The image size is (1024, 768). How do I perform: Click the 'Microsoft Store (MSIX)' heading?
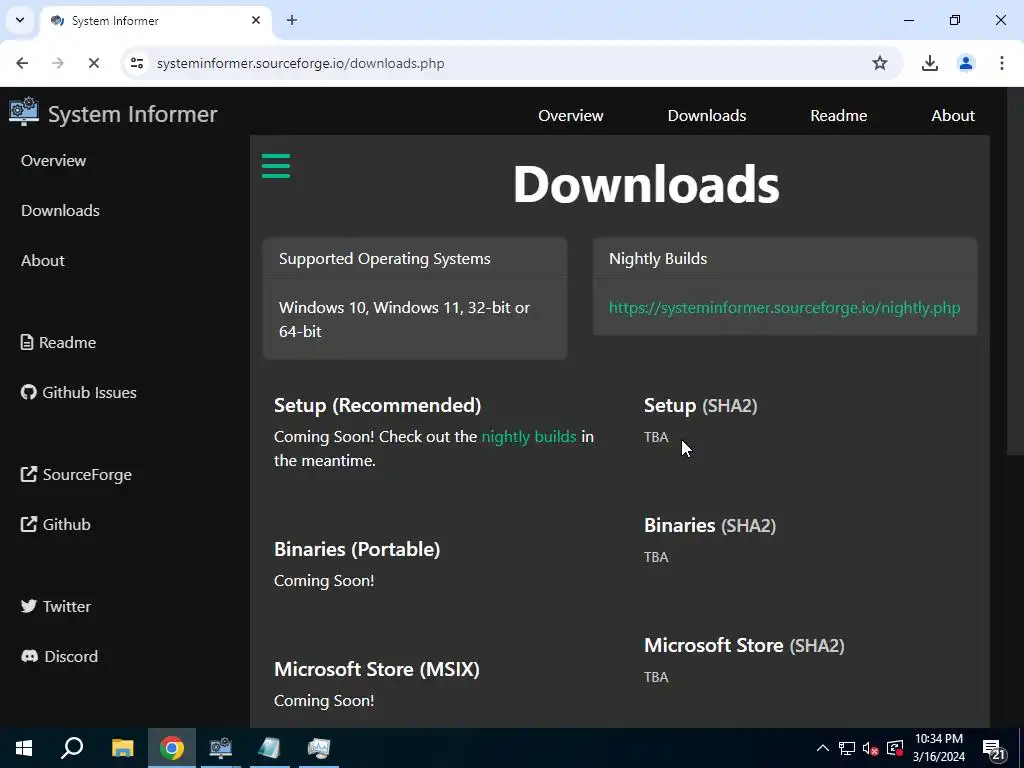click(377, 669)
